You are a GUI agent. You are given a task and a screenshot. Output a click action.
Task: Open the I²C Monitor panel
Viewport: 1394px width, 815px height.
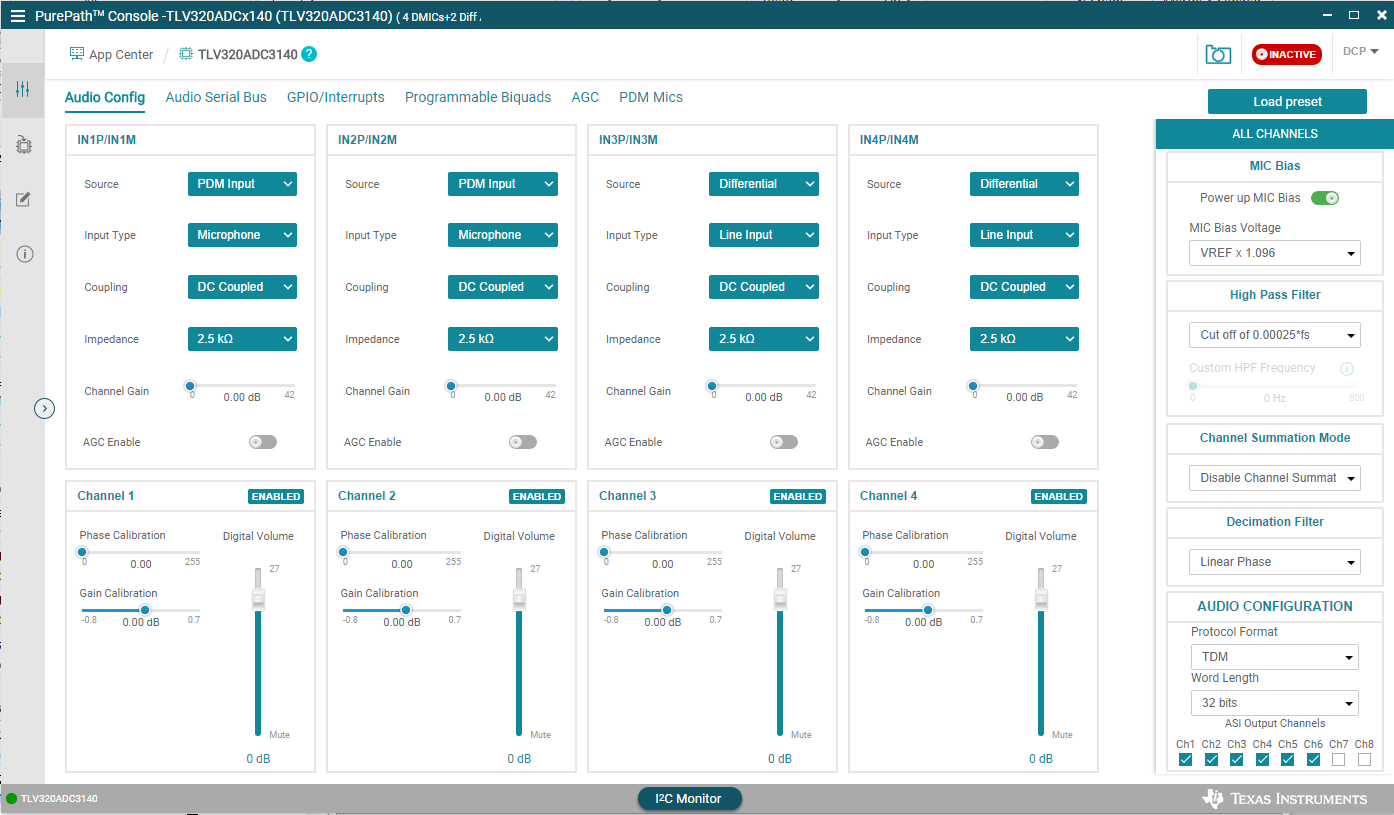(691, 799)
